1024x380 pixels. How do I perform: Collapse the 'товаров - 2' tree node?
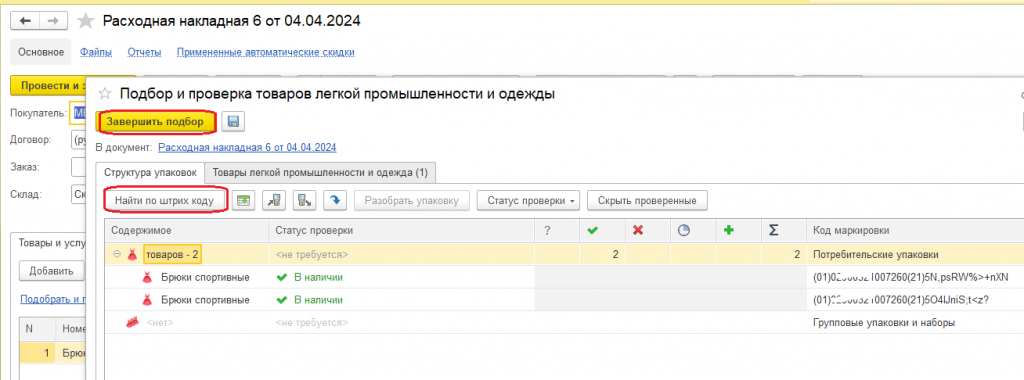(x=117, y=255)
